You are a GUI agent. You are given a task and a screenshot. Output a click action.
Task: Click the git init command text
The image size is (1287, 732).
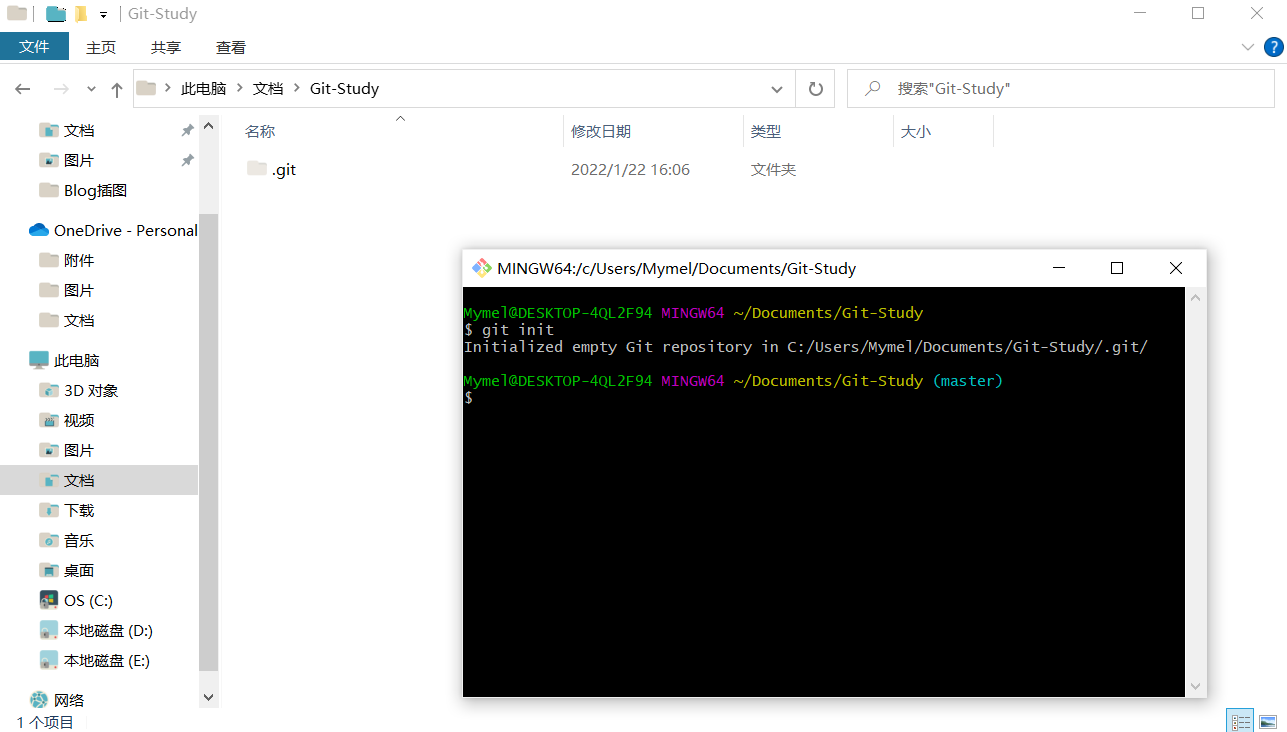[518, 330]
